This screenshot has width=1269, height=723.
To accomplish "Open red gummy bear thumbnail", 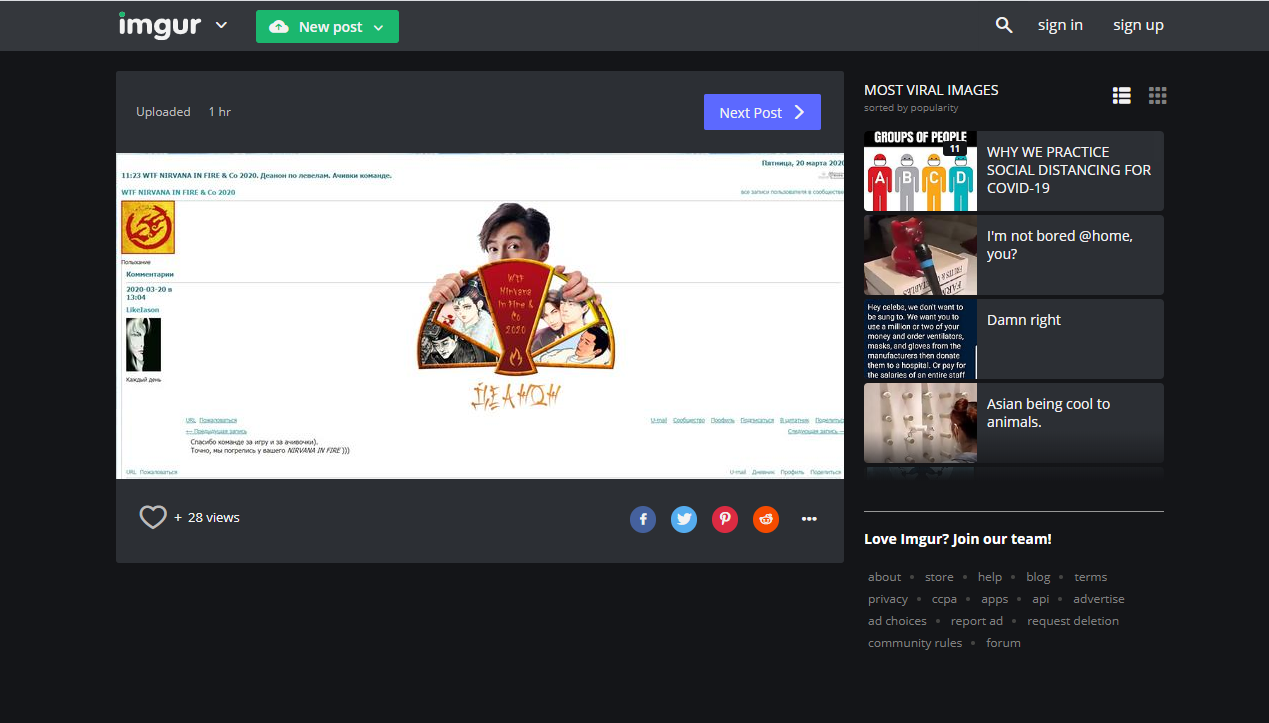I will click(x=920, y=255).
